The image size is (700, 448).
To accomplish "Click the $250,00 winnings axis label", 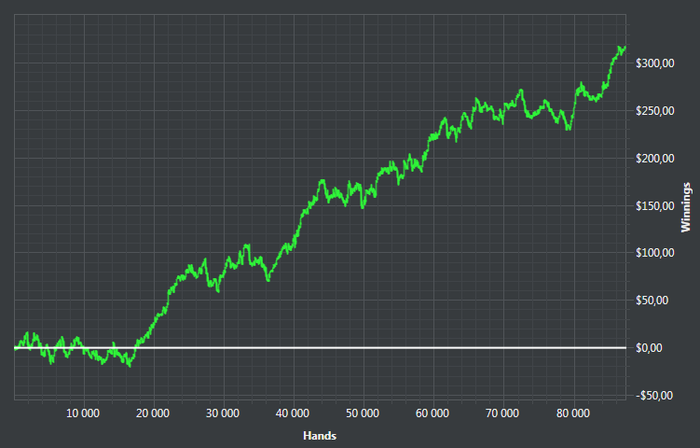I will pyautogui.click(x=655, y=111).
